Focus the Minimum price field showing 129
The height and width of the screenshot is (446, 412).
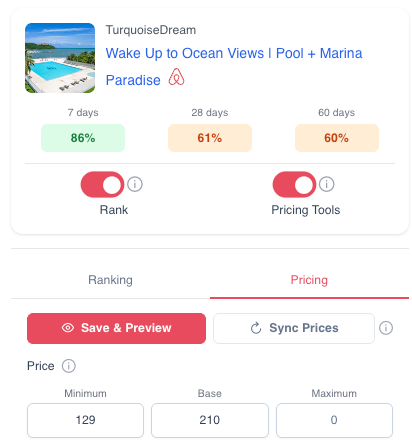pyautogui.click(x=85, y=420)
